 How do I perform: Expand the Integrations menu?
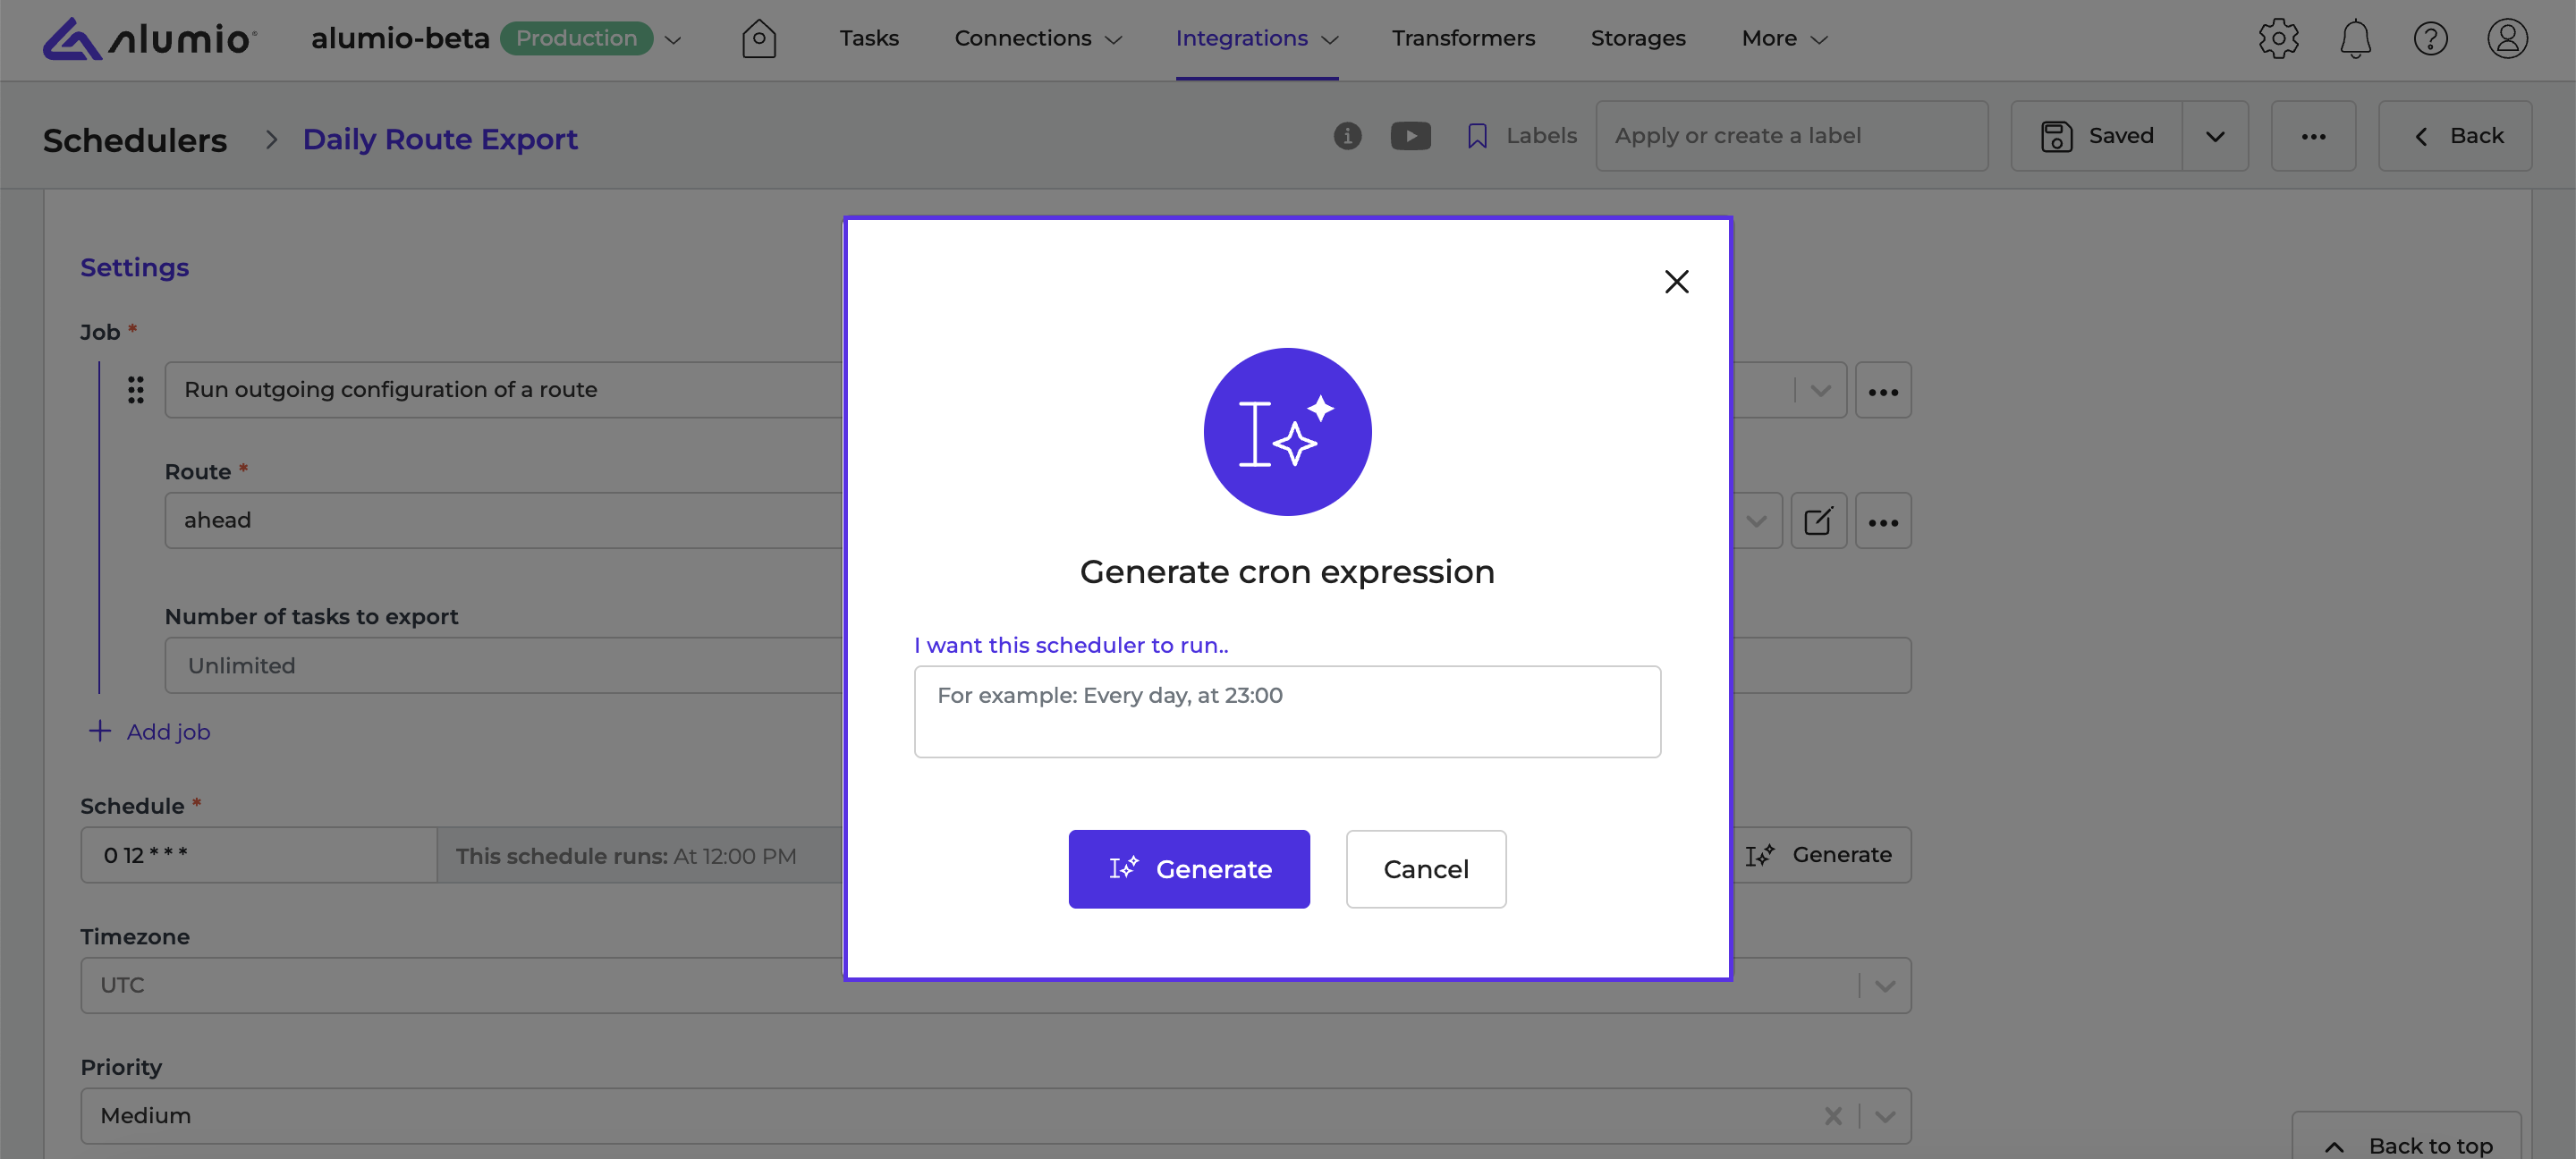[x=1256, y=38]
